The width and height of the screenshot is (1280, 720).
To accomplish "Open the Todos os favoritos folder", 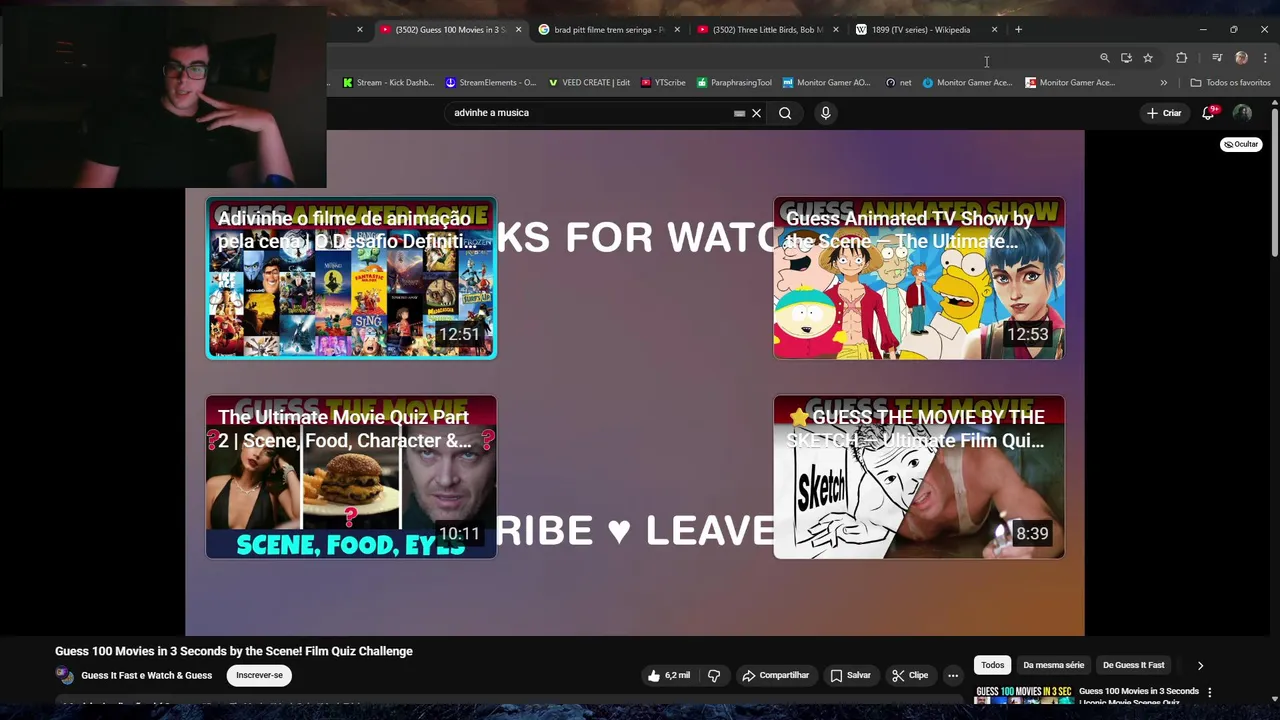I will (1230, 83).
